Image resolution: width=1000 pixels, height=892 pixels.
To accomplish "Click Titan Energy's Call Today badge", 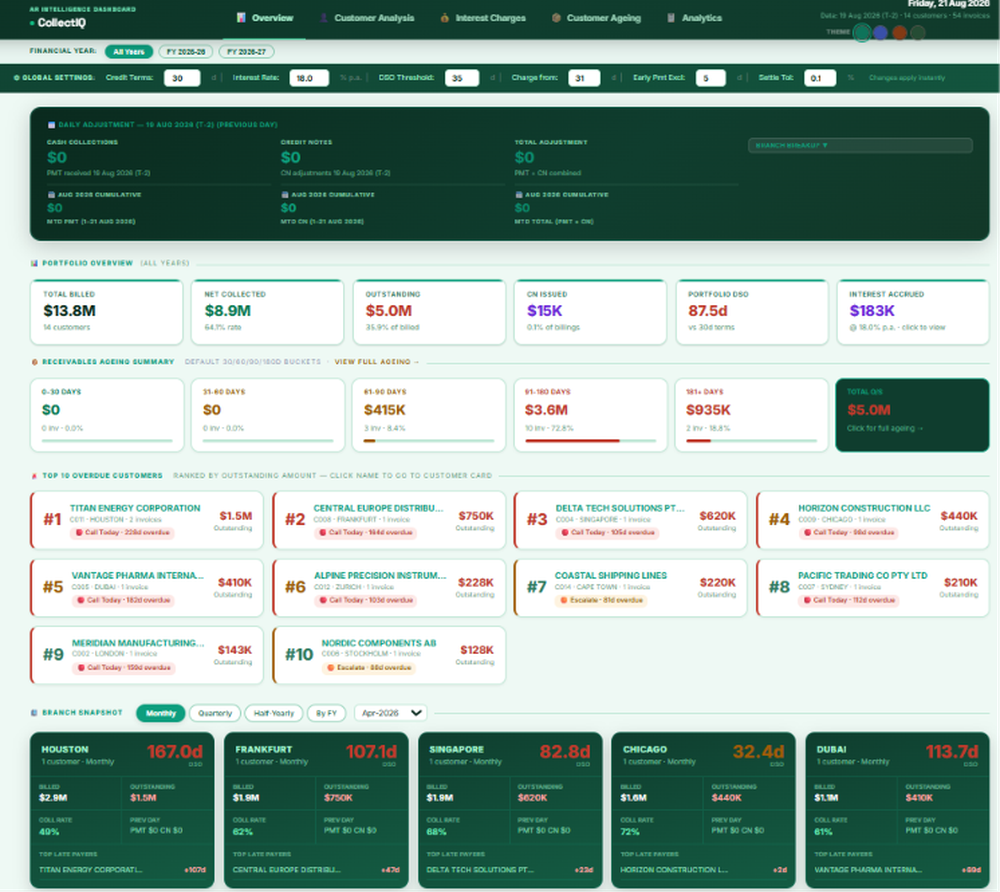I will [122, 533].
